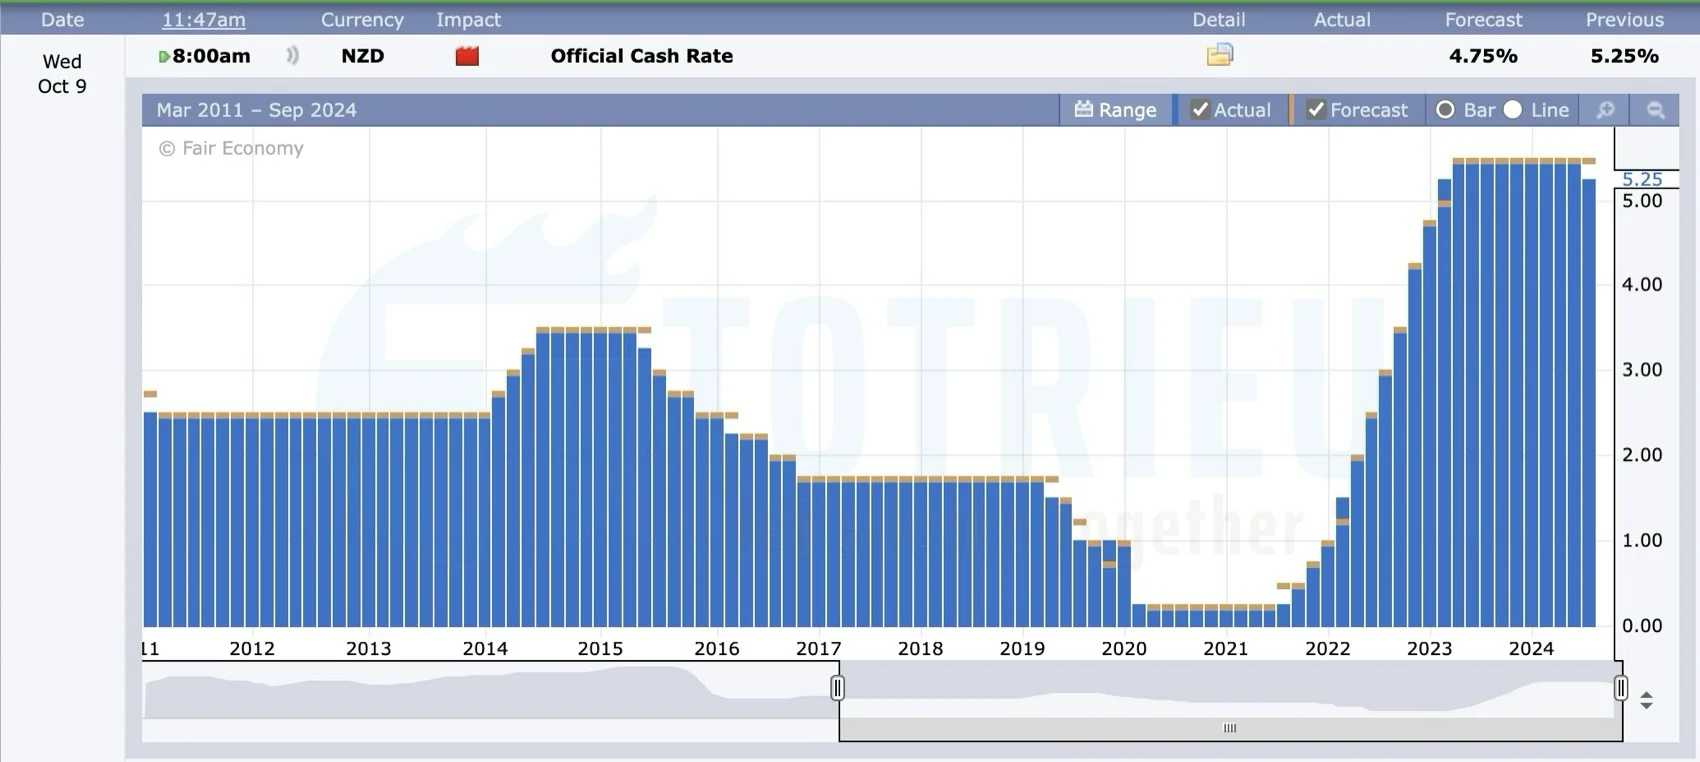Click the Forecast column header
The width and height of the screenshot is (1700, 762).
pyautogui.click(x=1483, y=20)
